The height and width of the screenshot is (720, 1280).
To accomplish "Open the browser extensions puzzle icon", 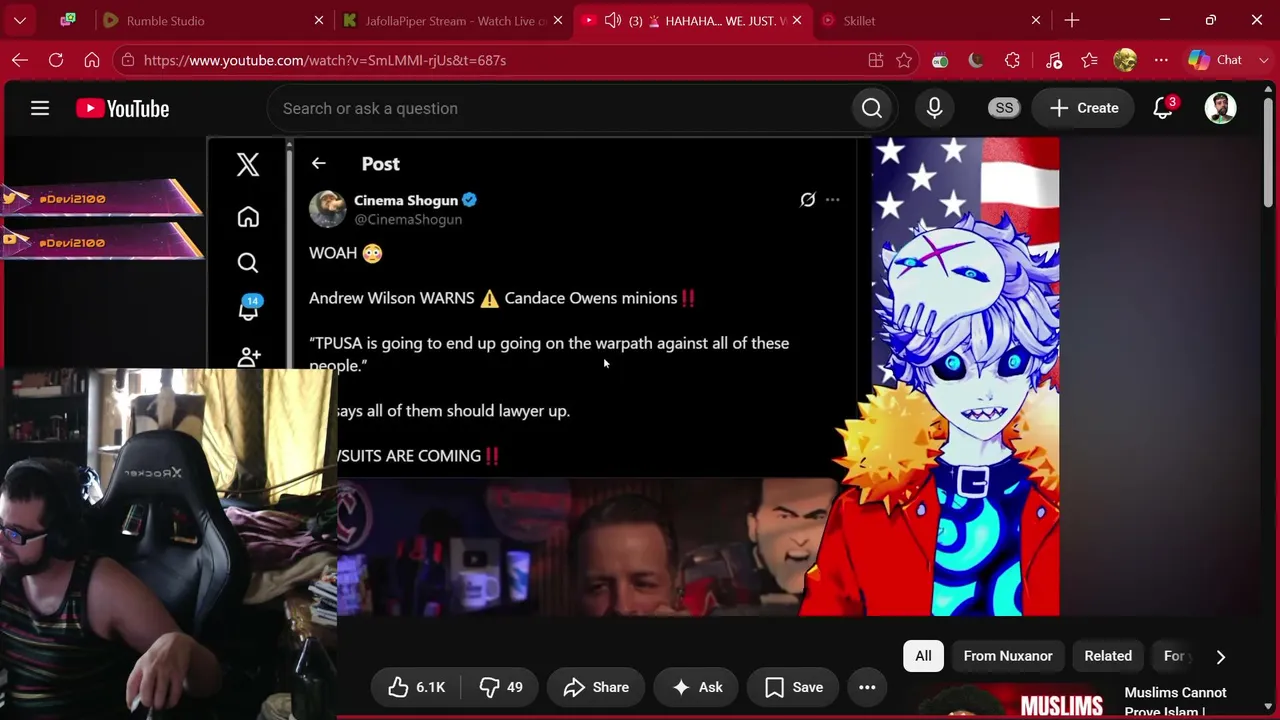I will tap(1012, 60).
